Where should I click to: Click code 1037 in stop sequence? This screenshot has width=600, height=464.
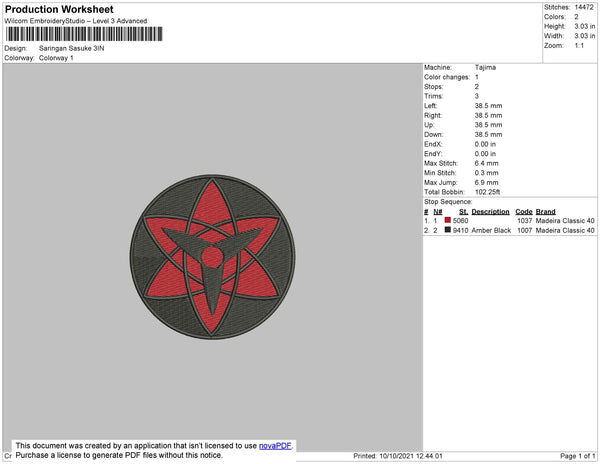tap(525, 221)
